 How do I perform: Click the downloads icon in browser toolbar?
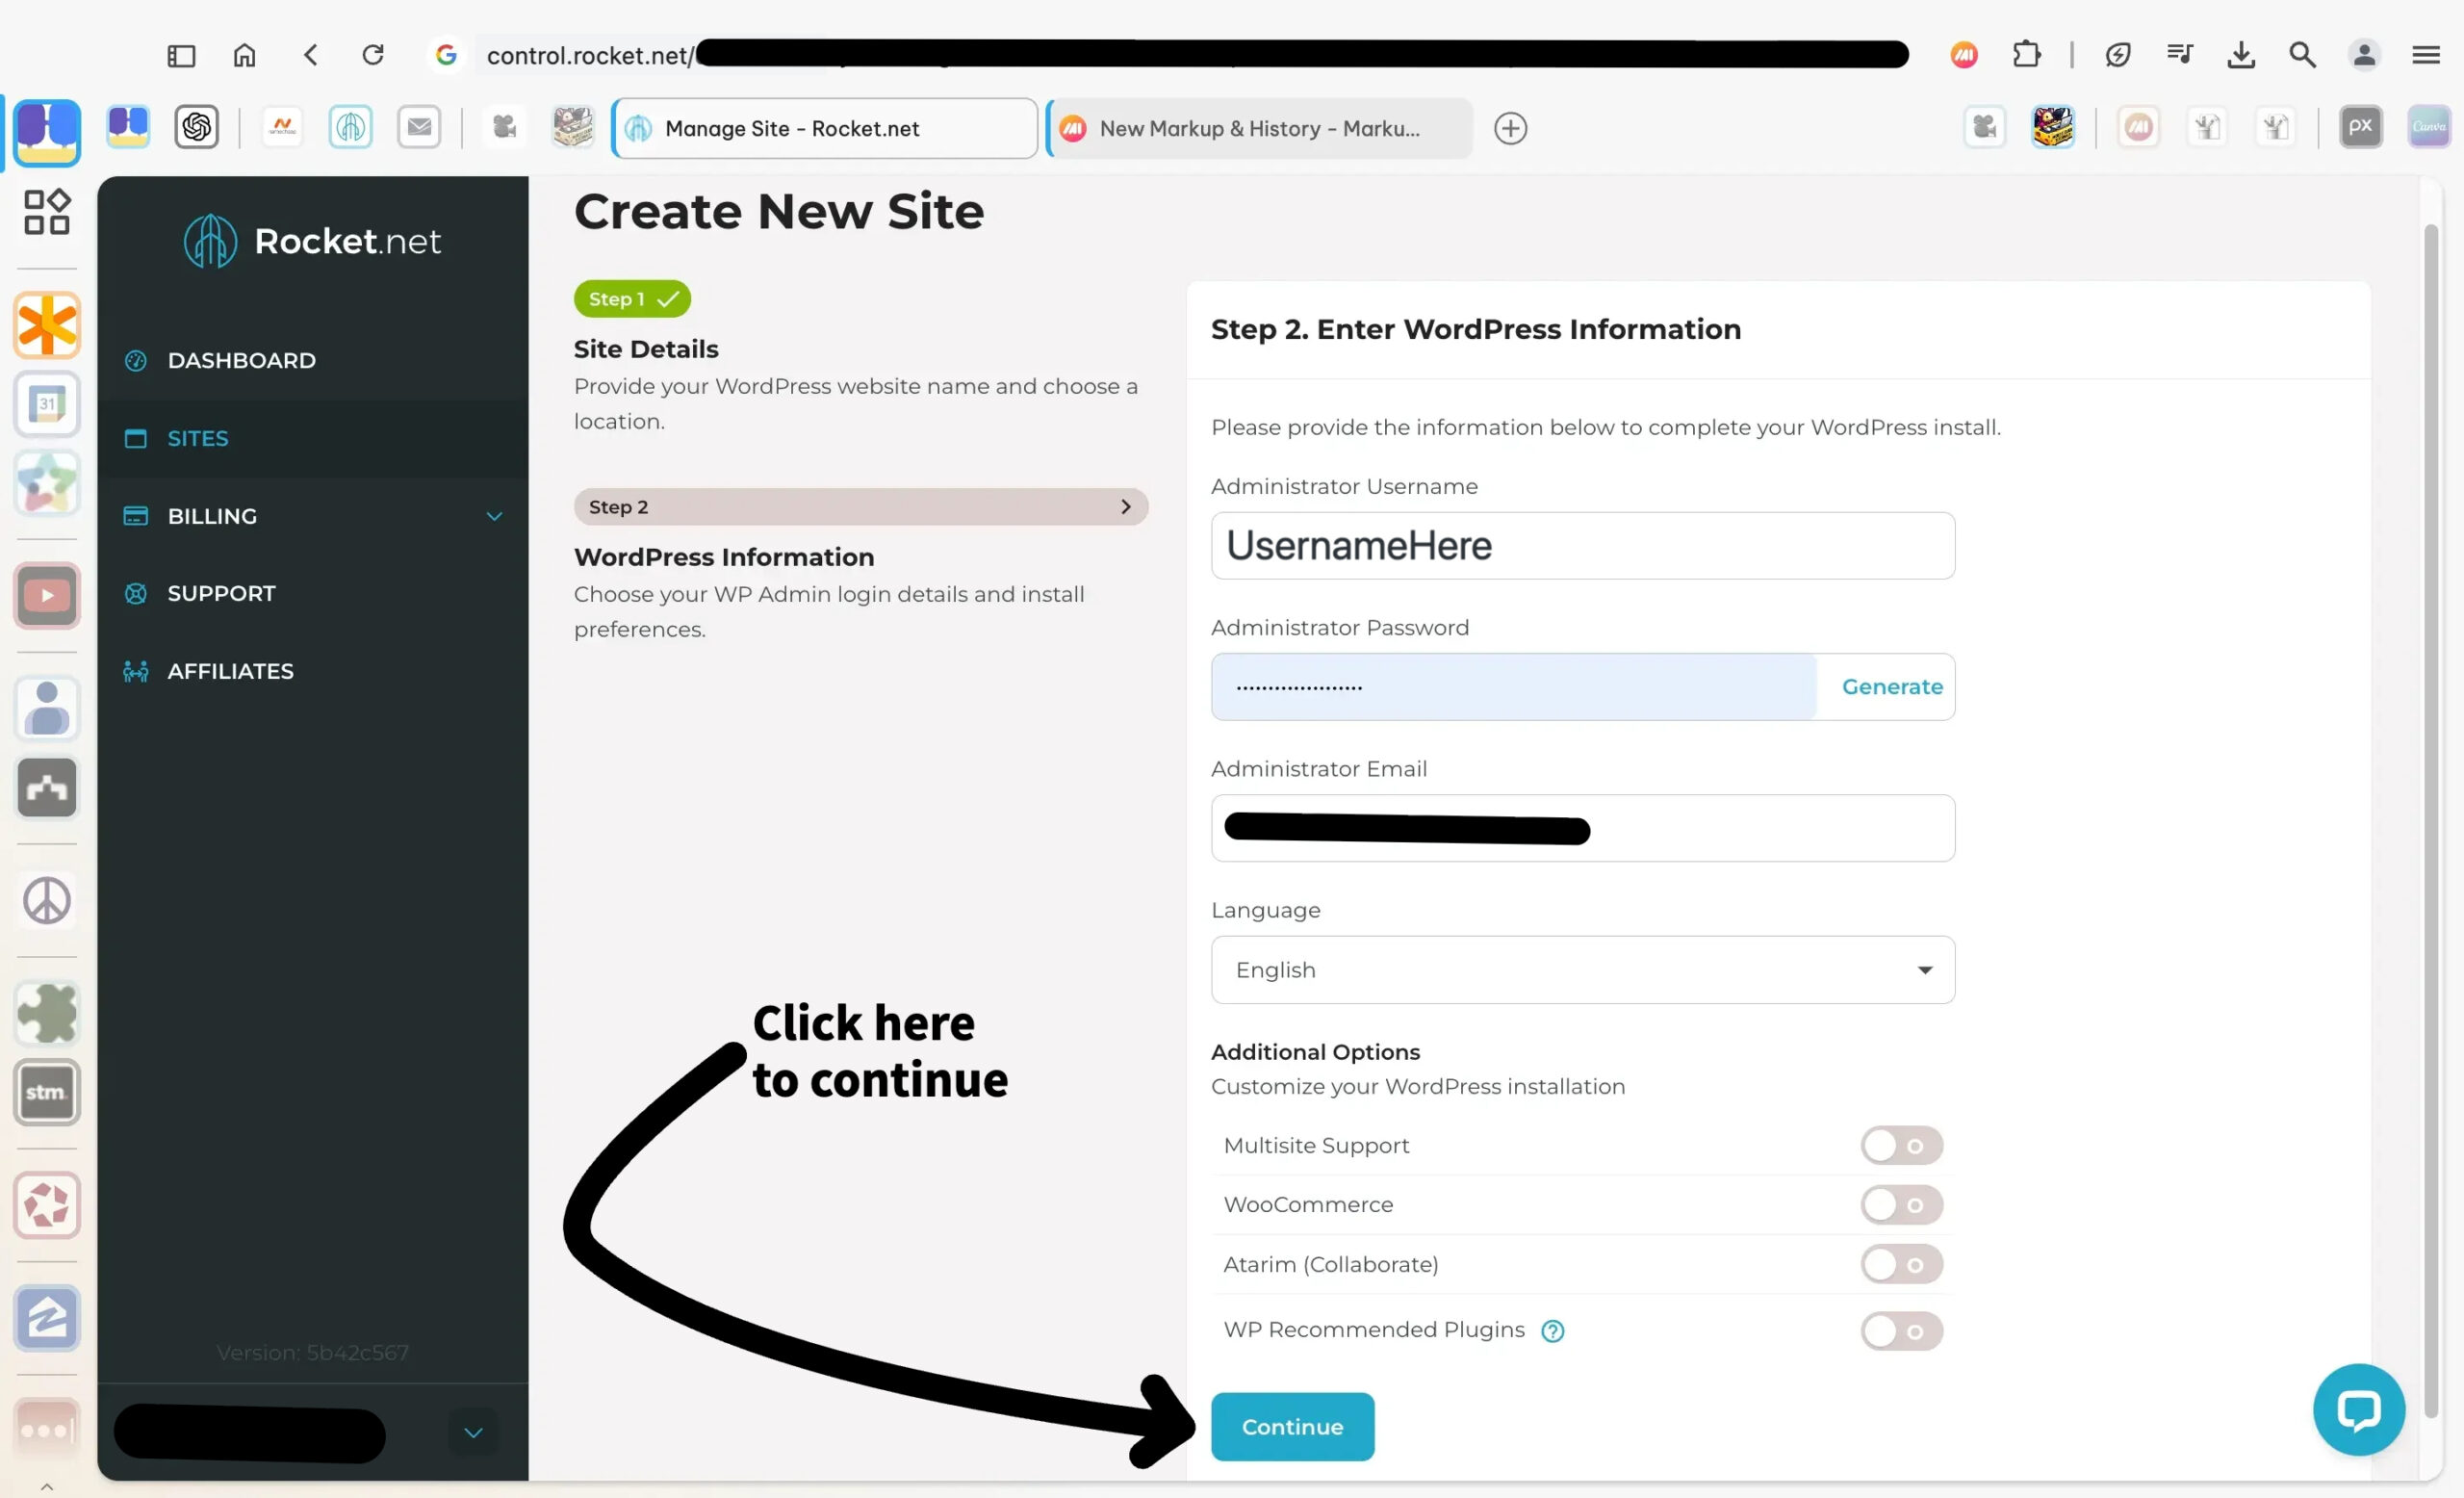pyautogui.click(x=2241, y=55)
